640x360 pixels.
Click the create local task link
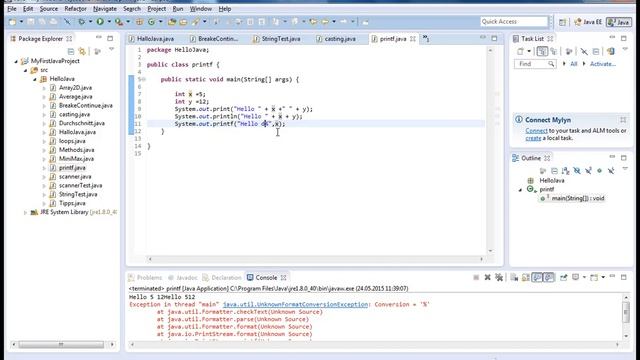(x=533, y=138)
